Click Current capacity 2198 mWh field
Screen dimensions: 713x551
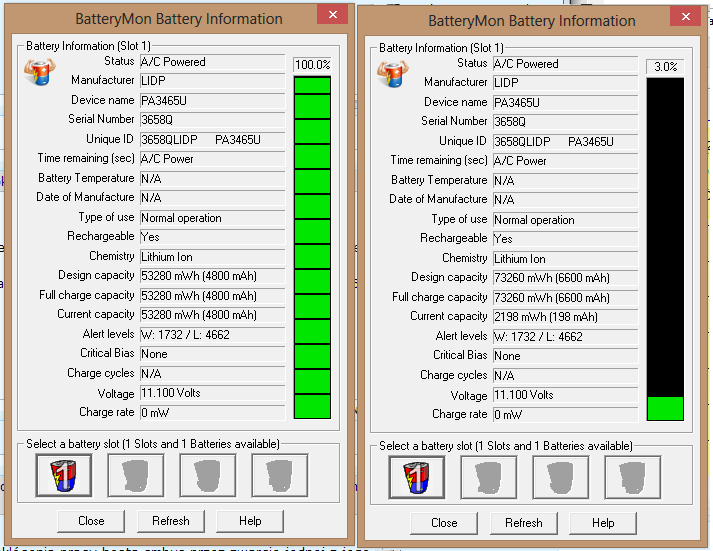click(x=565, y=317)
